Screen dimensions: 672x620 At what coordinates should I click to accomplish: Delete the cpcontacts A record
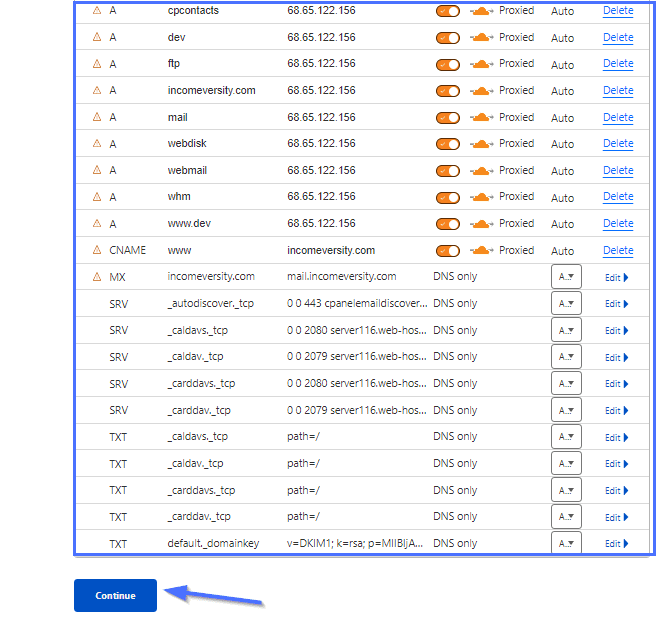click(x=618, y=11)
